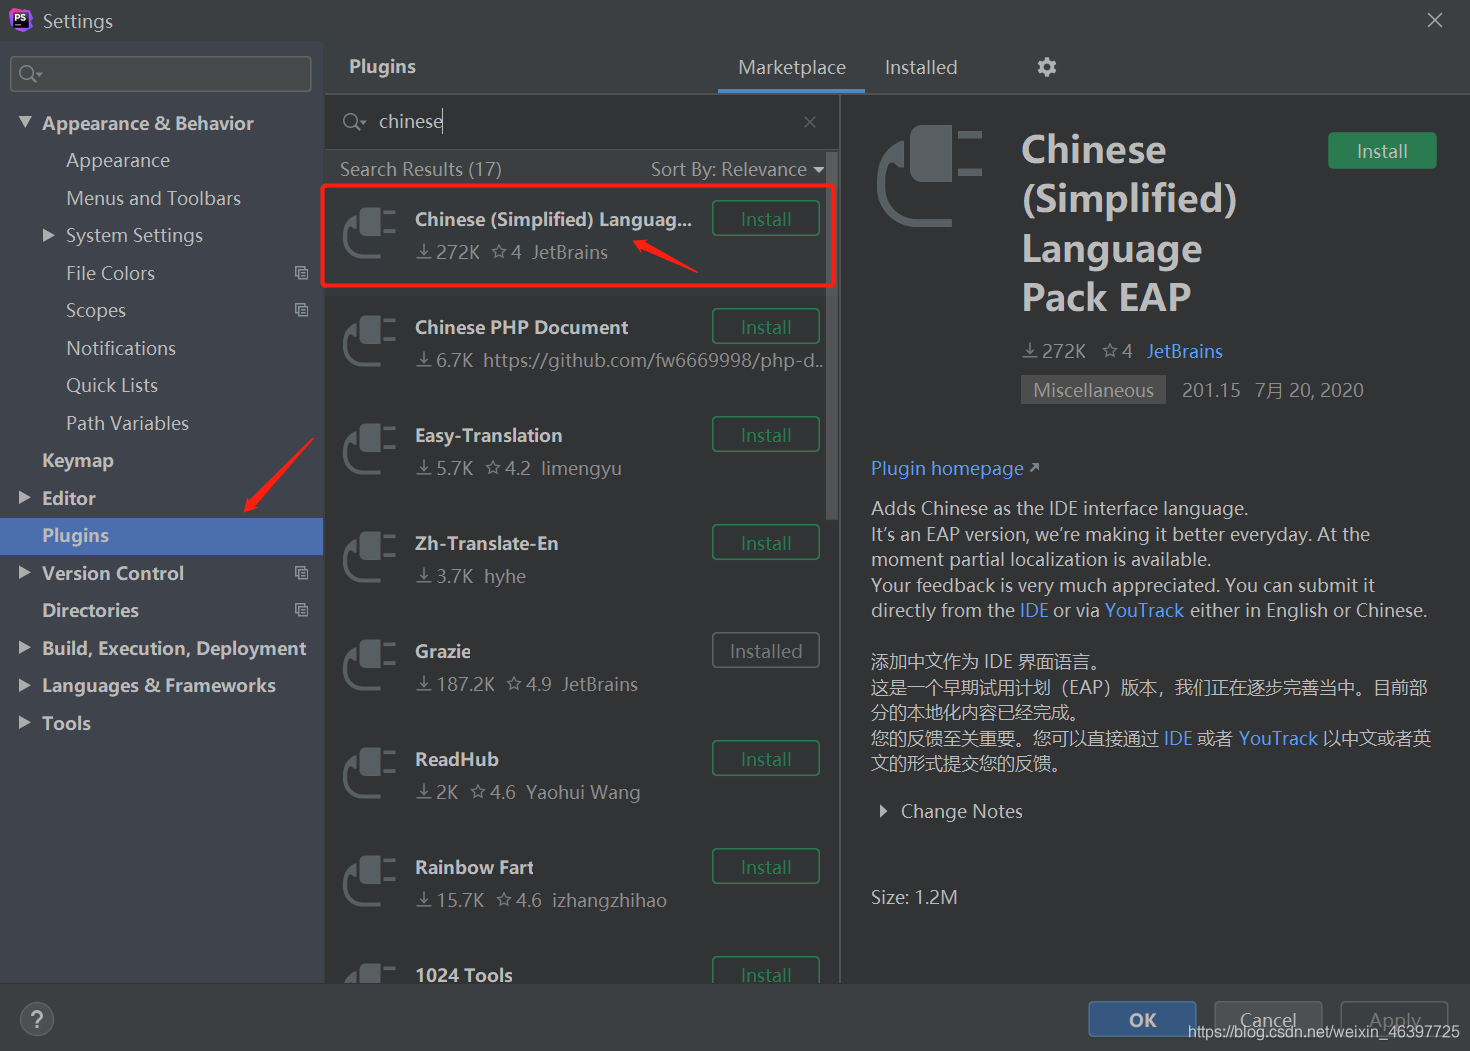Install the Zh-Translate-En plugin

click(x=766, y=543)
